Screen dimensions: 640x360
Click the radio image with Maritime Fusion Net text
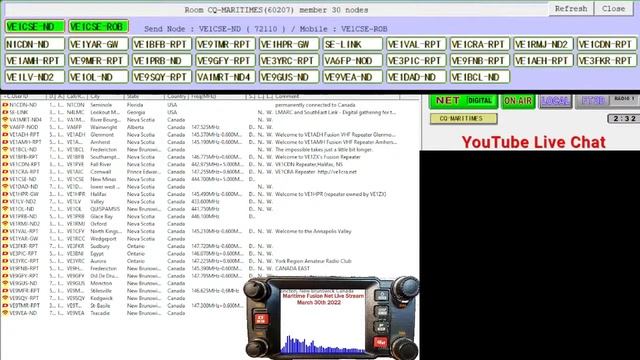click(331, 318)
